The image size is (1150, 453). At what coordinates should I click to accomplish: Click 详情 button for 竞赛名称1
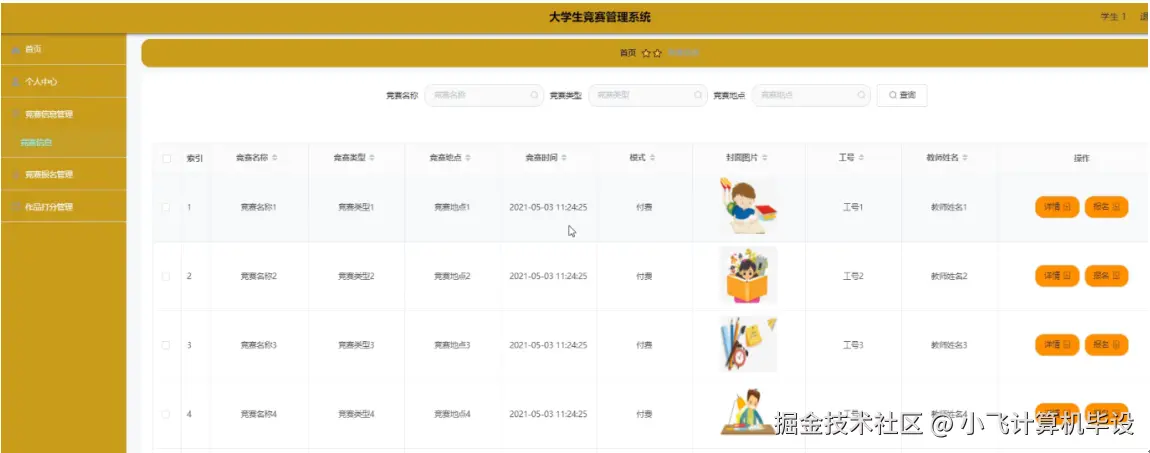[x=1057, y=207]
